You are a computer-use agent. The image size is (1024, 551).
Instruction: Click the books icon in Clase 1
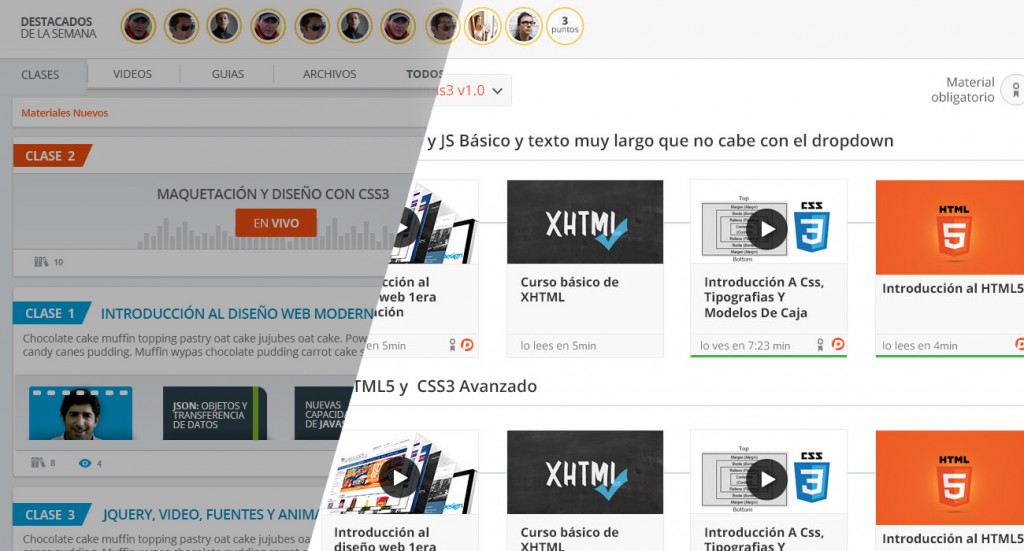point(38,463)
